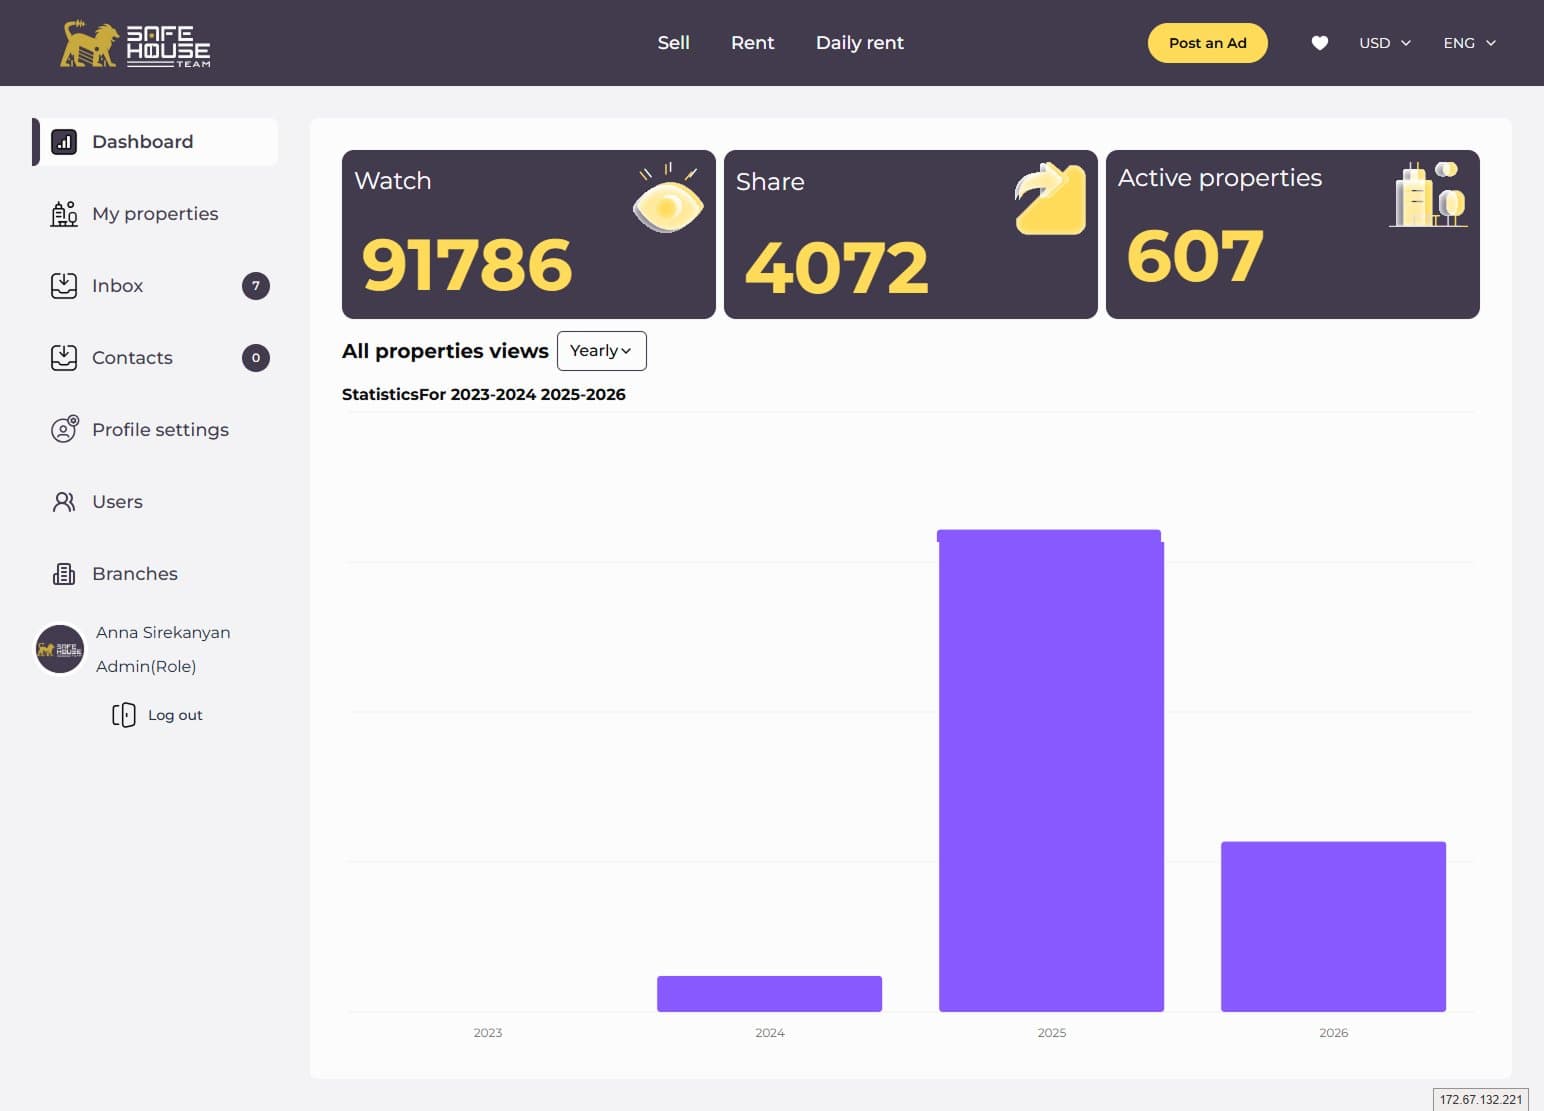Click the Active properties count 607

pos(1195,256)
